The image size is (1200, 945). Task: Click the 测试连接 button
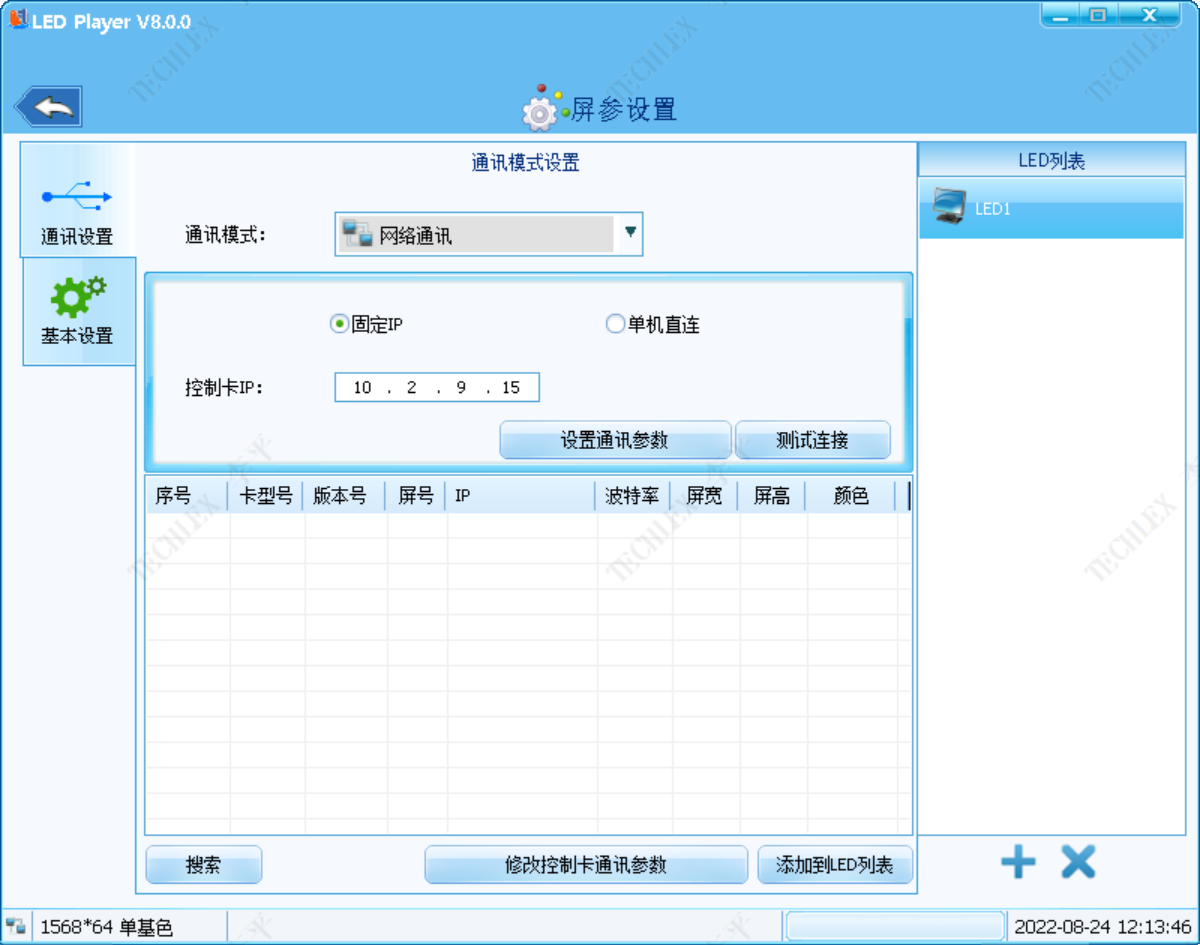click(812, 440)
